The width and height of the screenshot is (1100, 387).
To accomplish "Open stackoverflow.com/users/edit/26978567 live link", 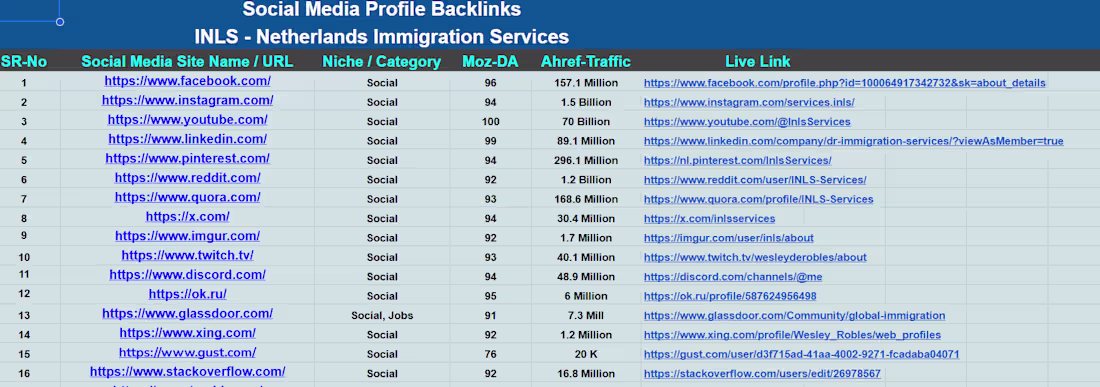I will coord(762,374).
